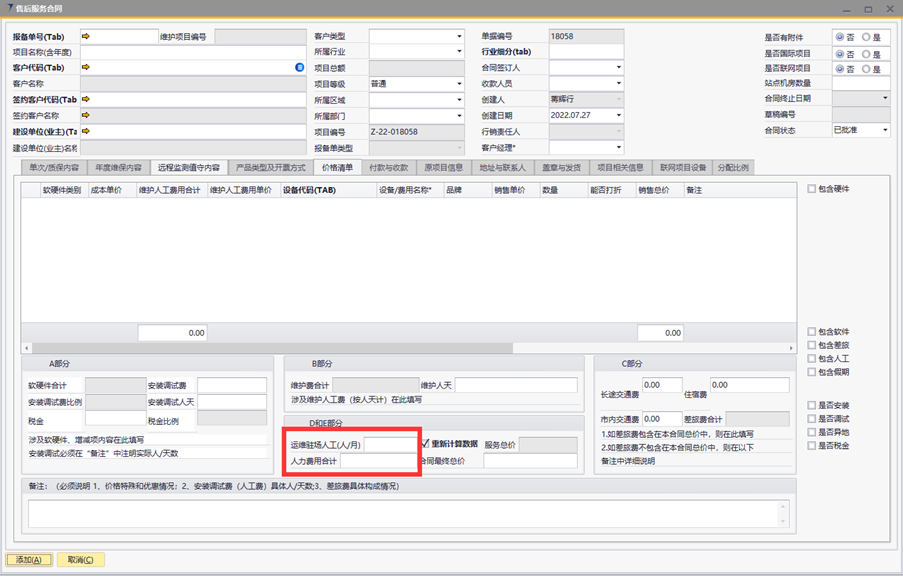
Task: Click the window icon in the title bar
Action: (x=9, y=8)
